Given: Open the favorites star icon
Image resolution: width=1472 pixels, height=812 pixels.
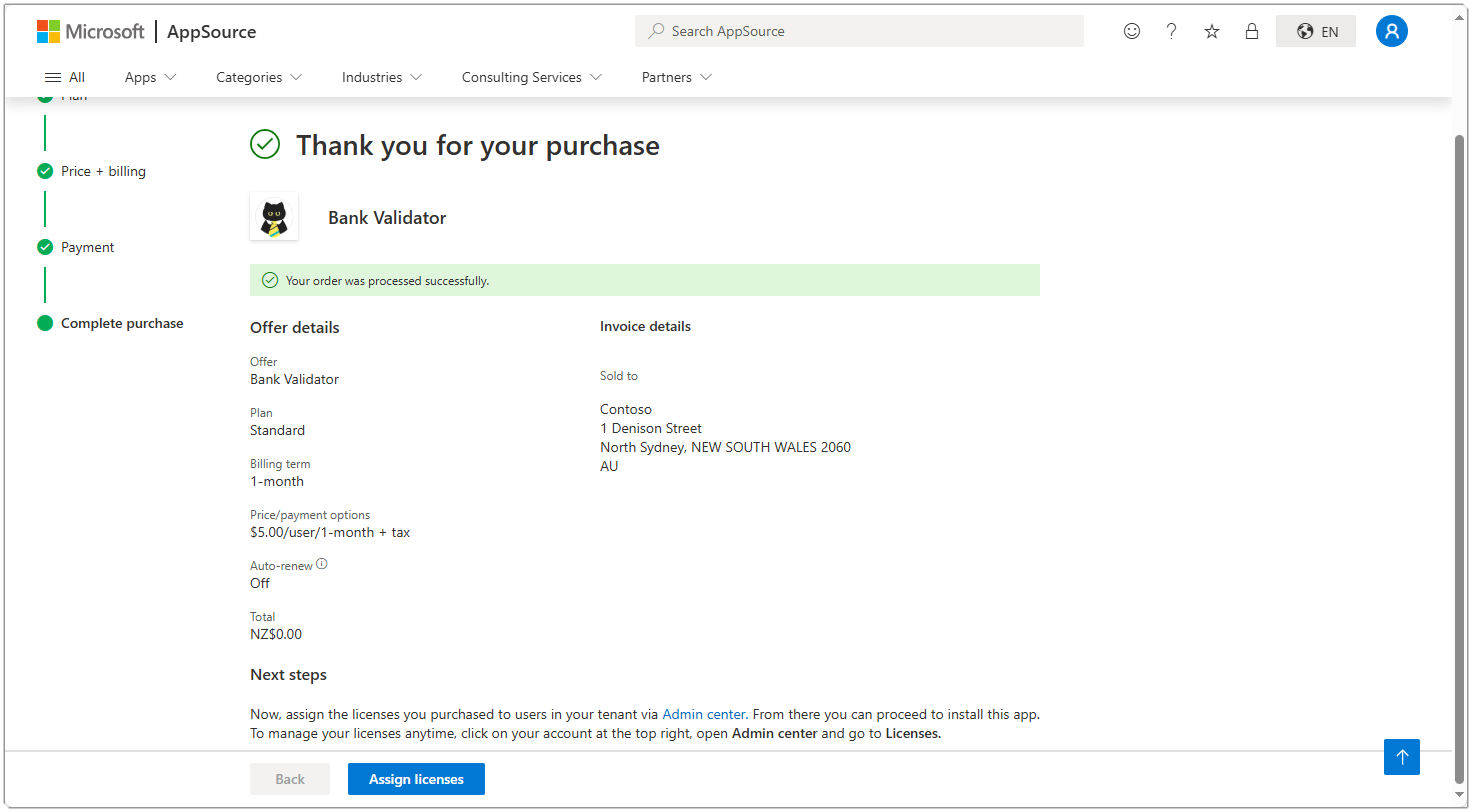Looking at the screenshot, I should pos(1212,31).
